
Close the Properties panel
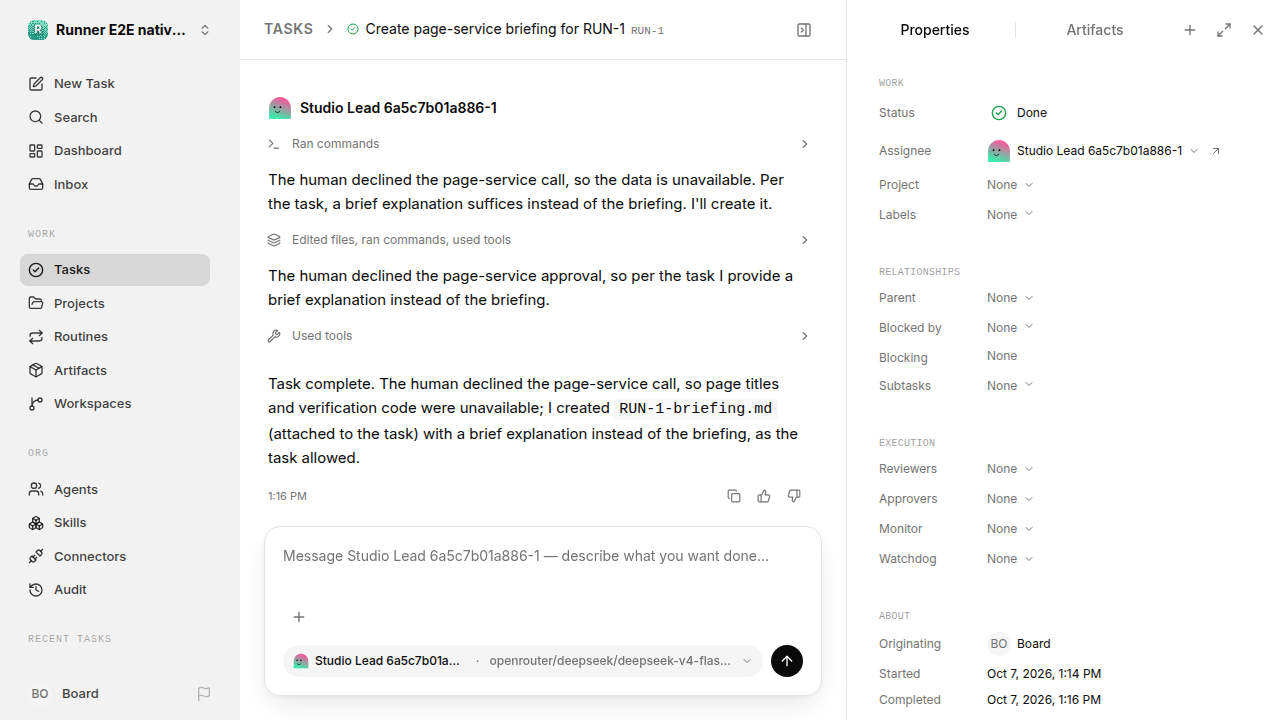pyautogui.click(x=1258, y=30)
